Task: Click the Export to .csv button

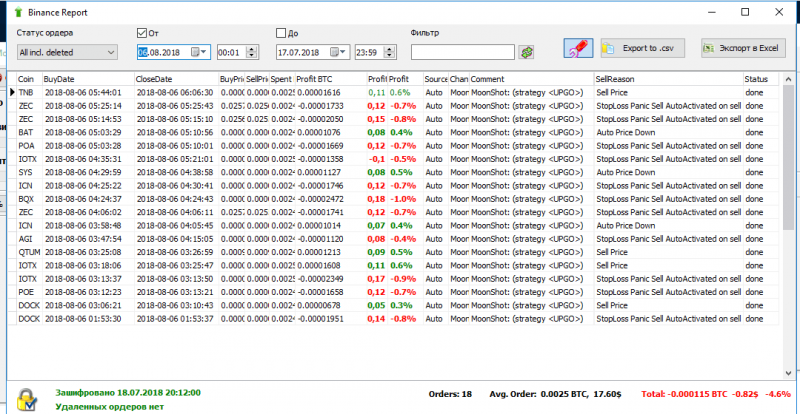Action: (642, 48)
